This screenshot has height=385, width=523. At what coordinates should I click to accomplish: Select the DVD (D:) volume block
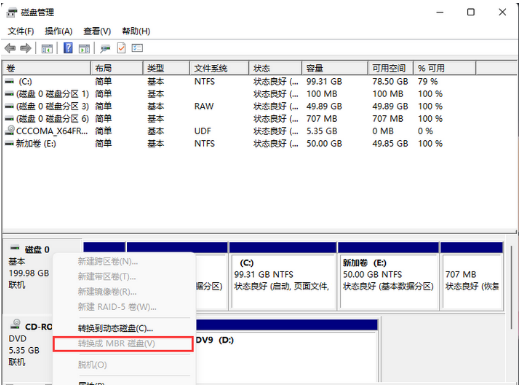coord(287,350)
